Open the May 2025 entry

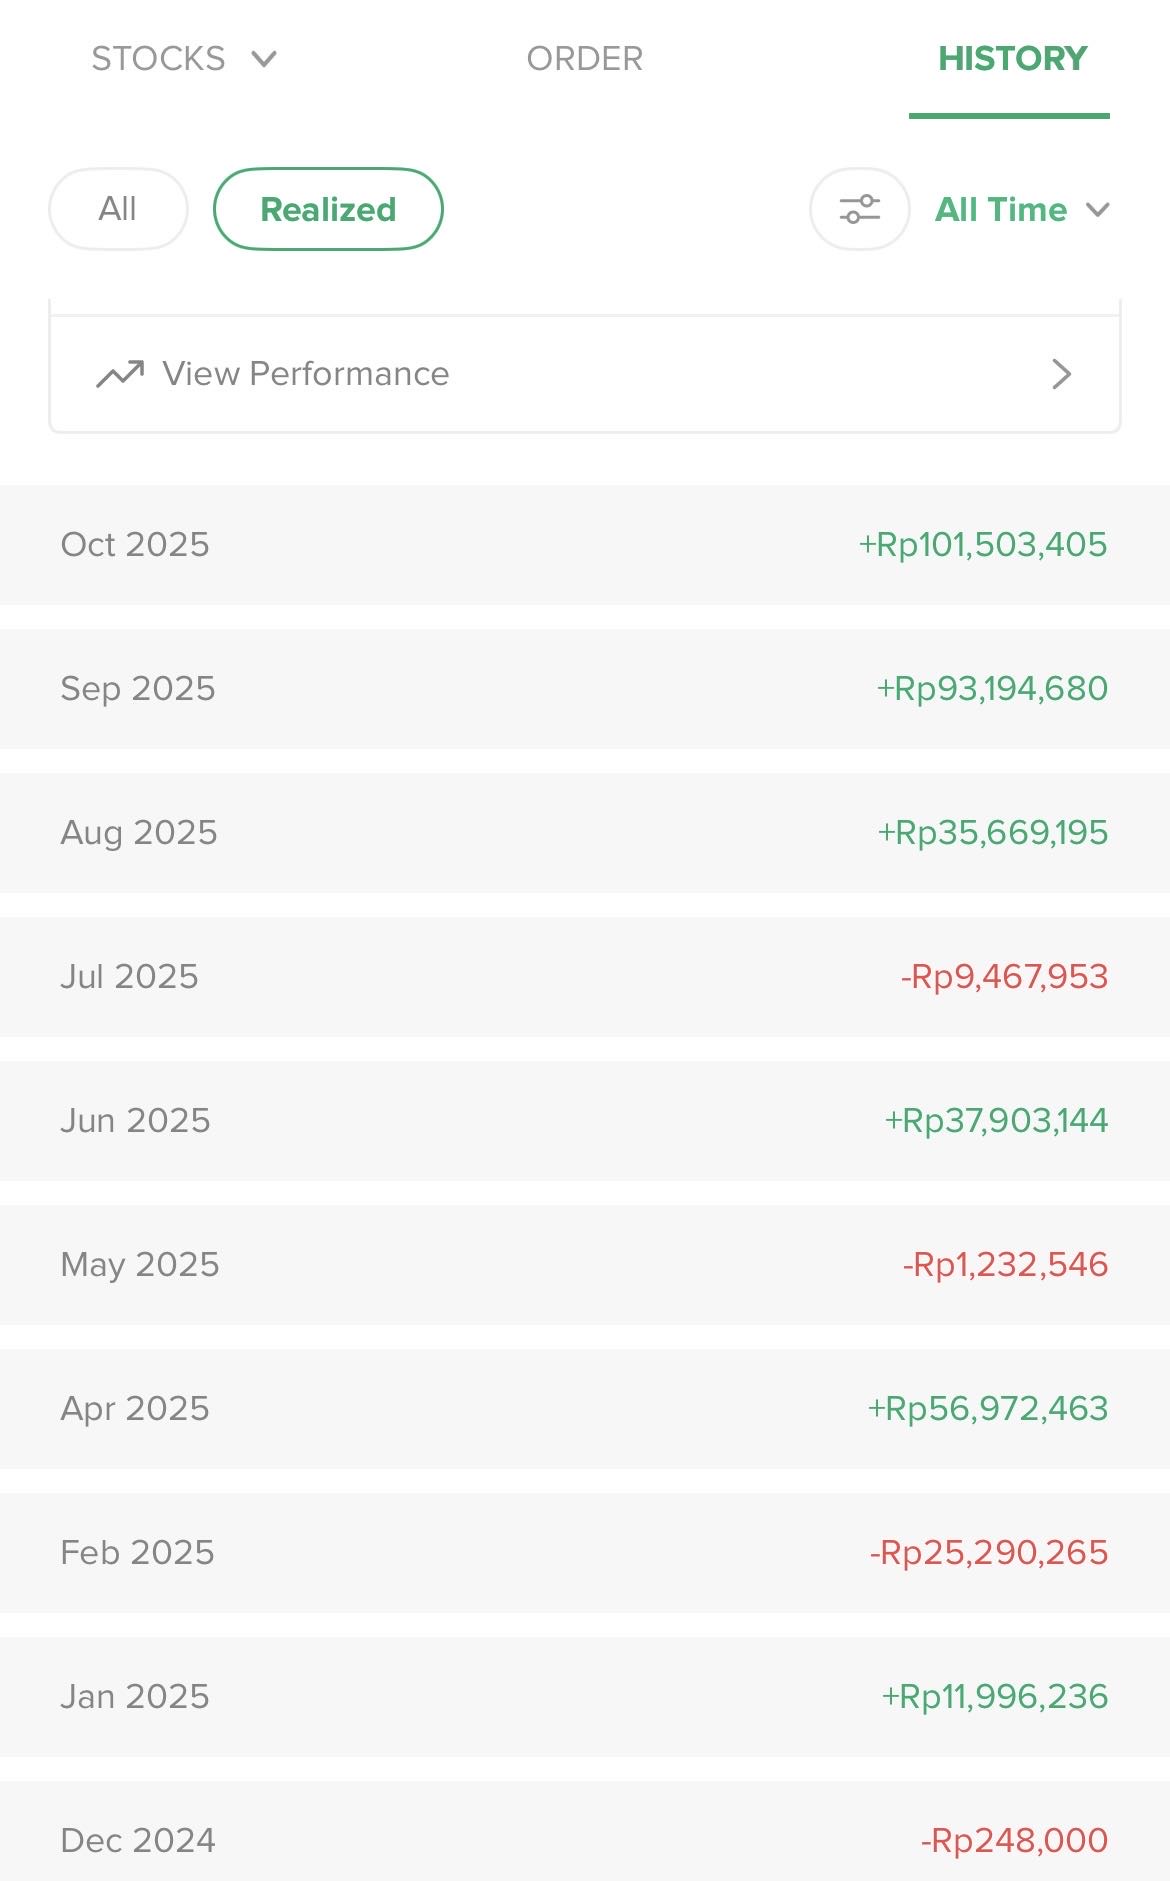pyautogui.click(x=585, y=1265)
